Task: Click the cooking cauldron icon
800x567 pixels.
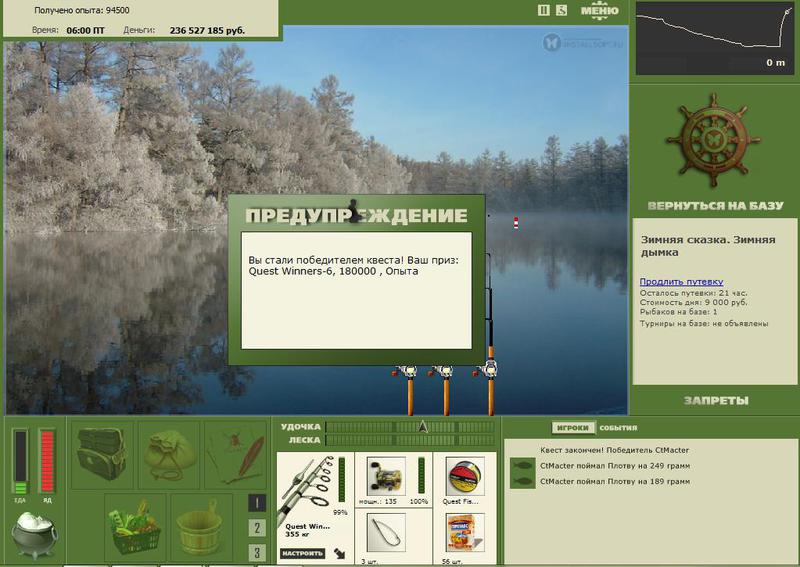Action: click(35, 535)
